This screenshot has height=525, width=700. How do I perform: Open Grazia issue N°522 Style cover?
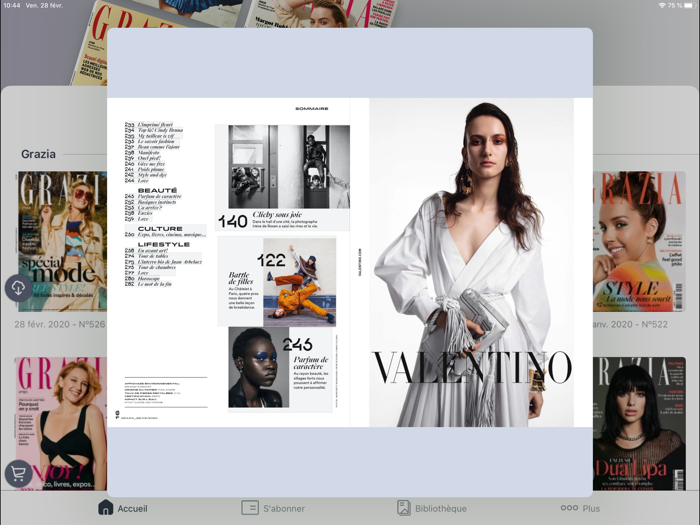[639, 241]
